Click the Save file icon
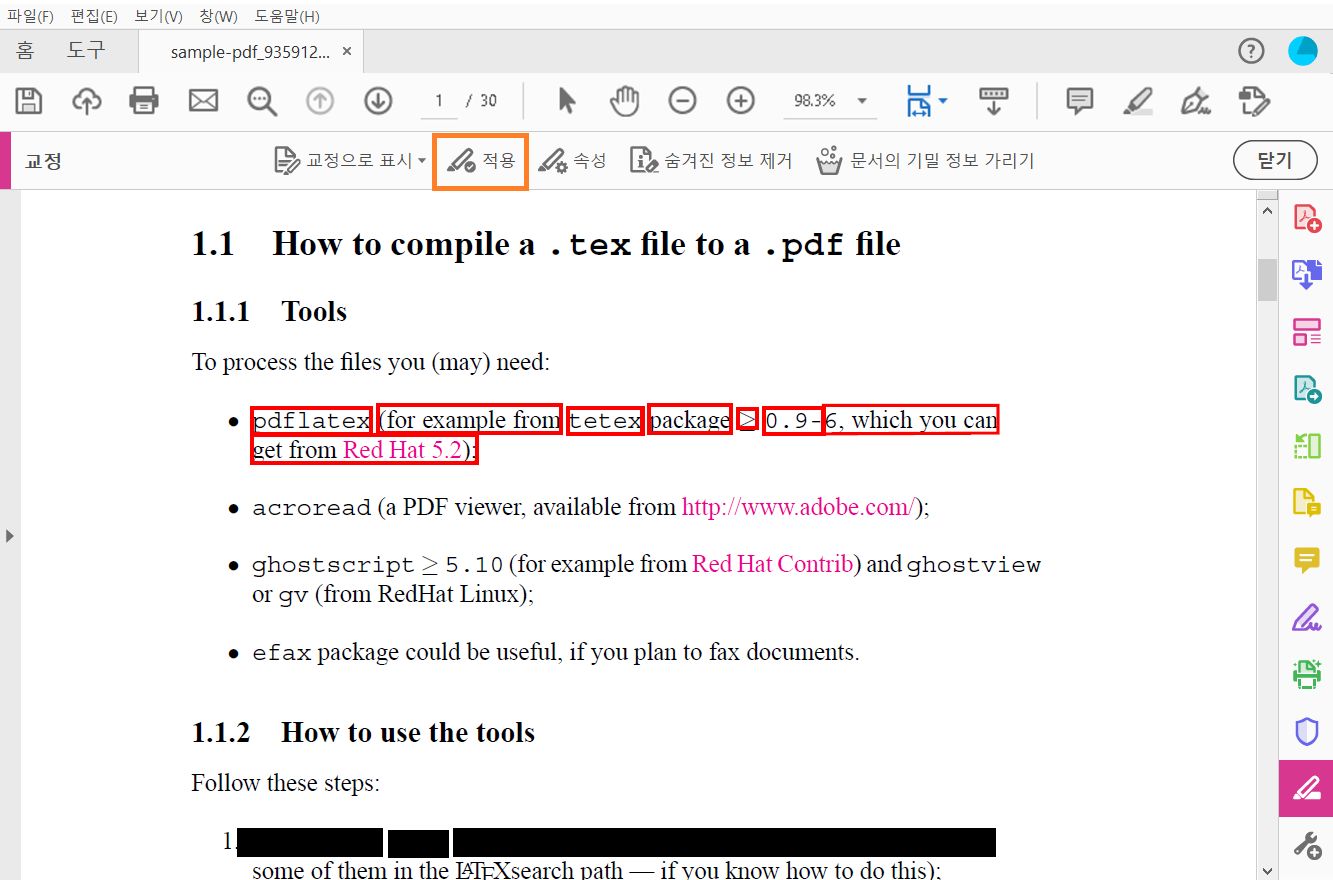Image resolution: width=1333 pixels, height=880 pixels. [x=29, y=100]
